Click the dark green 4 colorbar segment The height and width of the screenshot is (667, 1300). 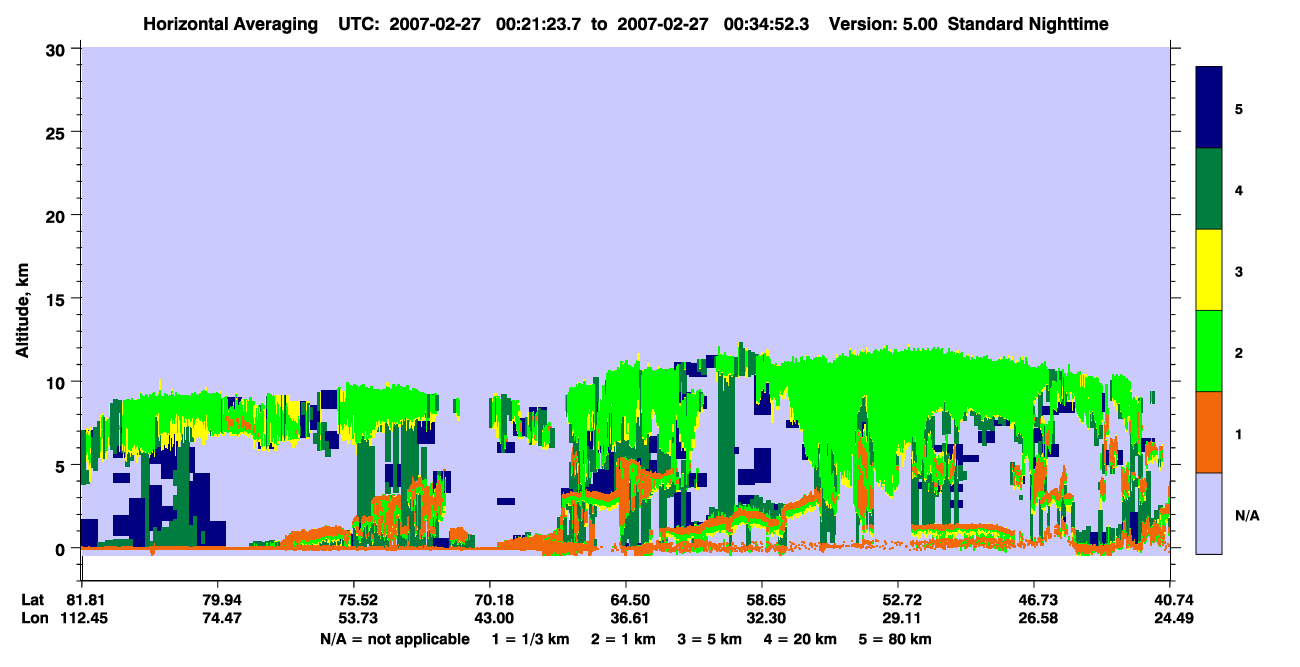click(1209, 189)
